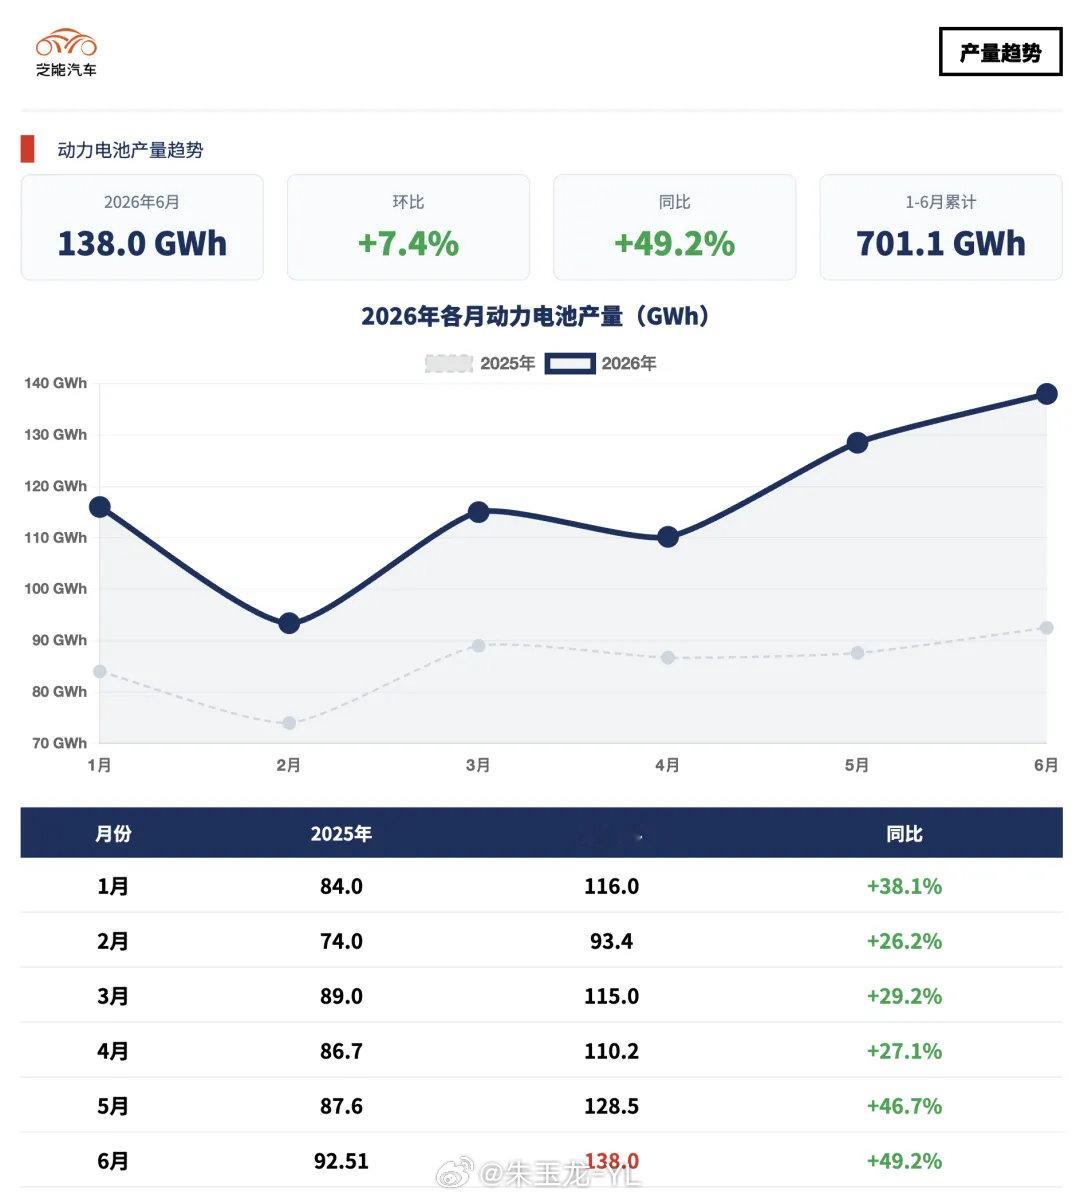
Task: Click the 2025 March gray data point
Action: coord(479,645)
